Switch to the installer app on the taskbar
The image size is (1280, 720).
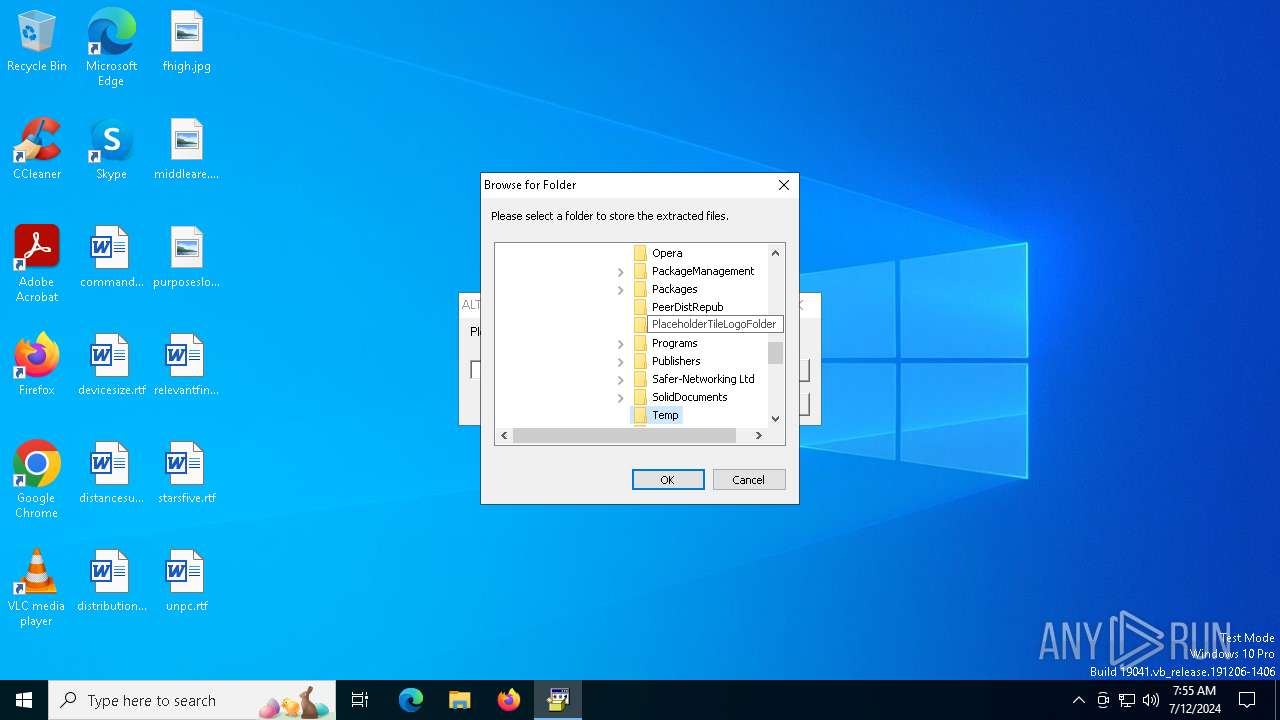(558, 700)
